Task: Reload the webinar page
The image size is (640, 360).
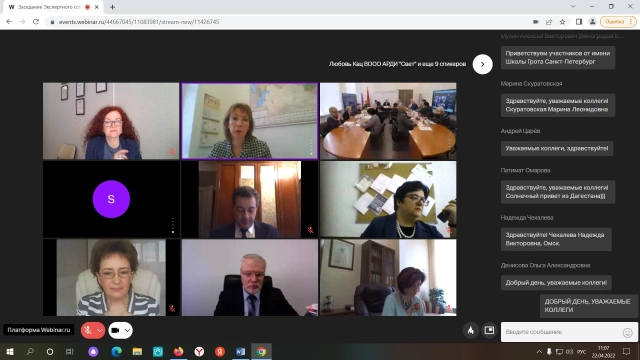Action: 36,22
